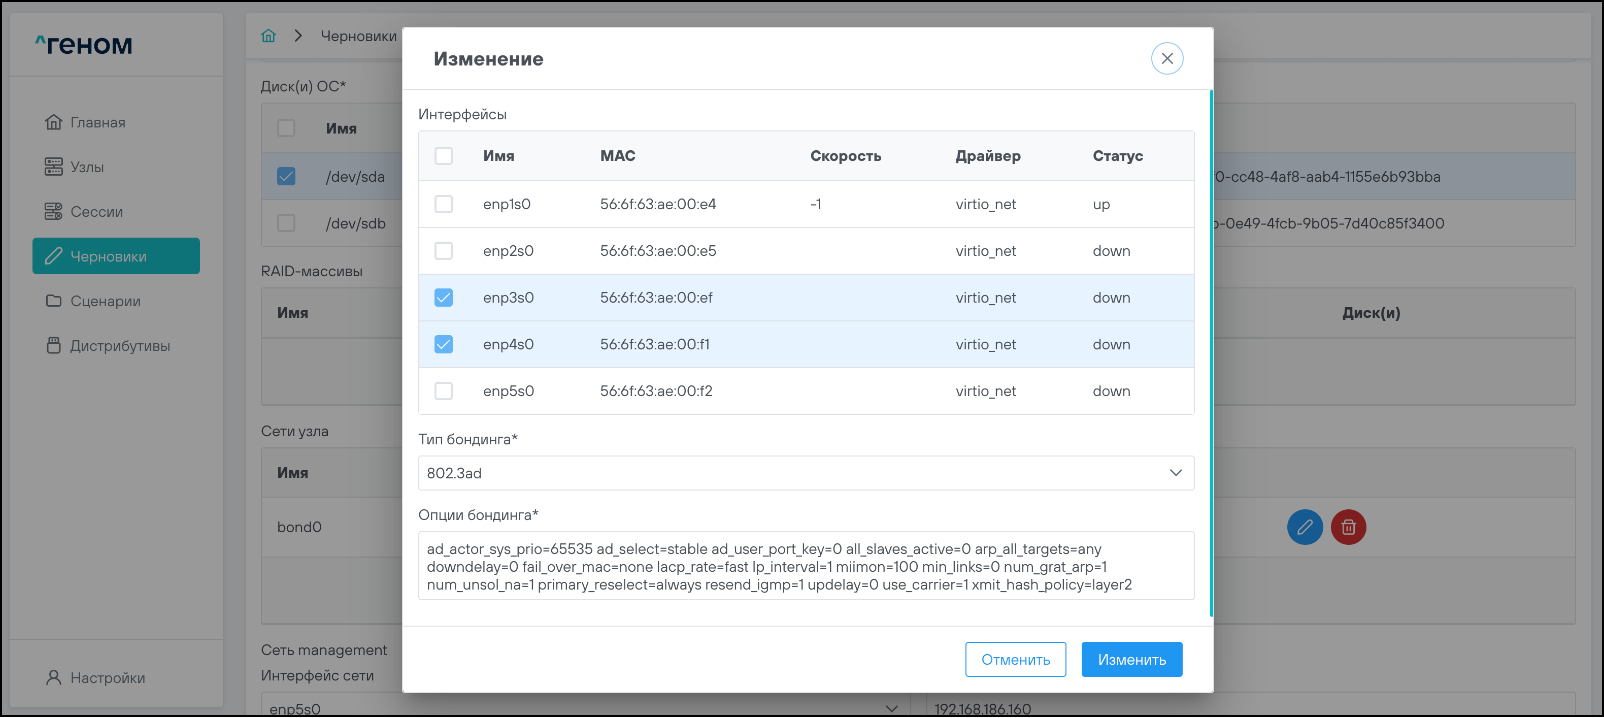
Task: Click the Узлы server icon in sidebar
Action: (54, 167)
